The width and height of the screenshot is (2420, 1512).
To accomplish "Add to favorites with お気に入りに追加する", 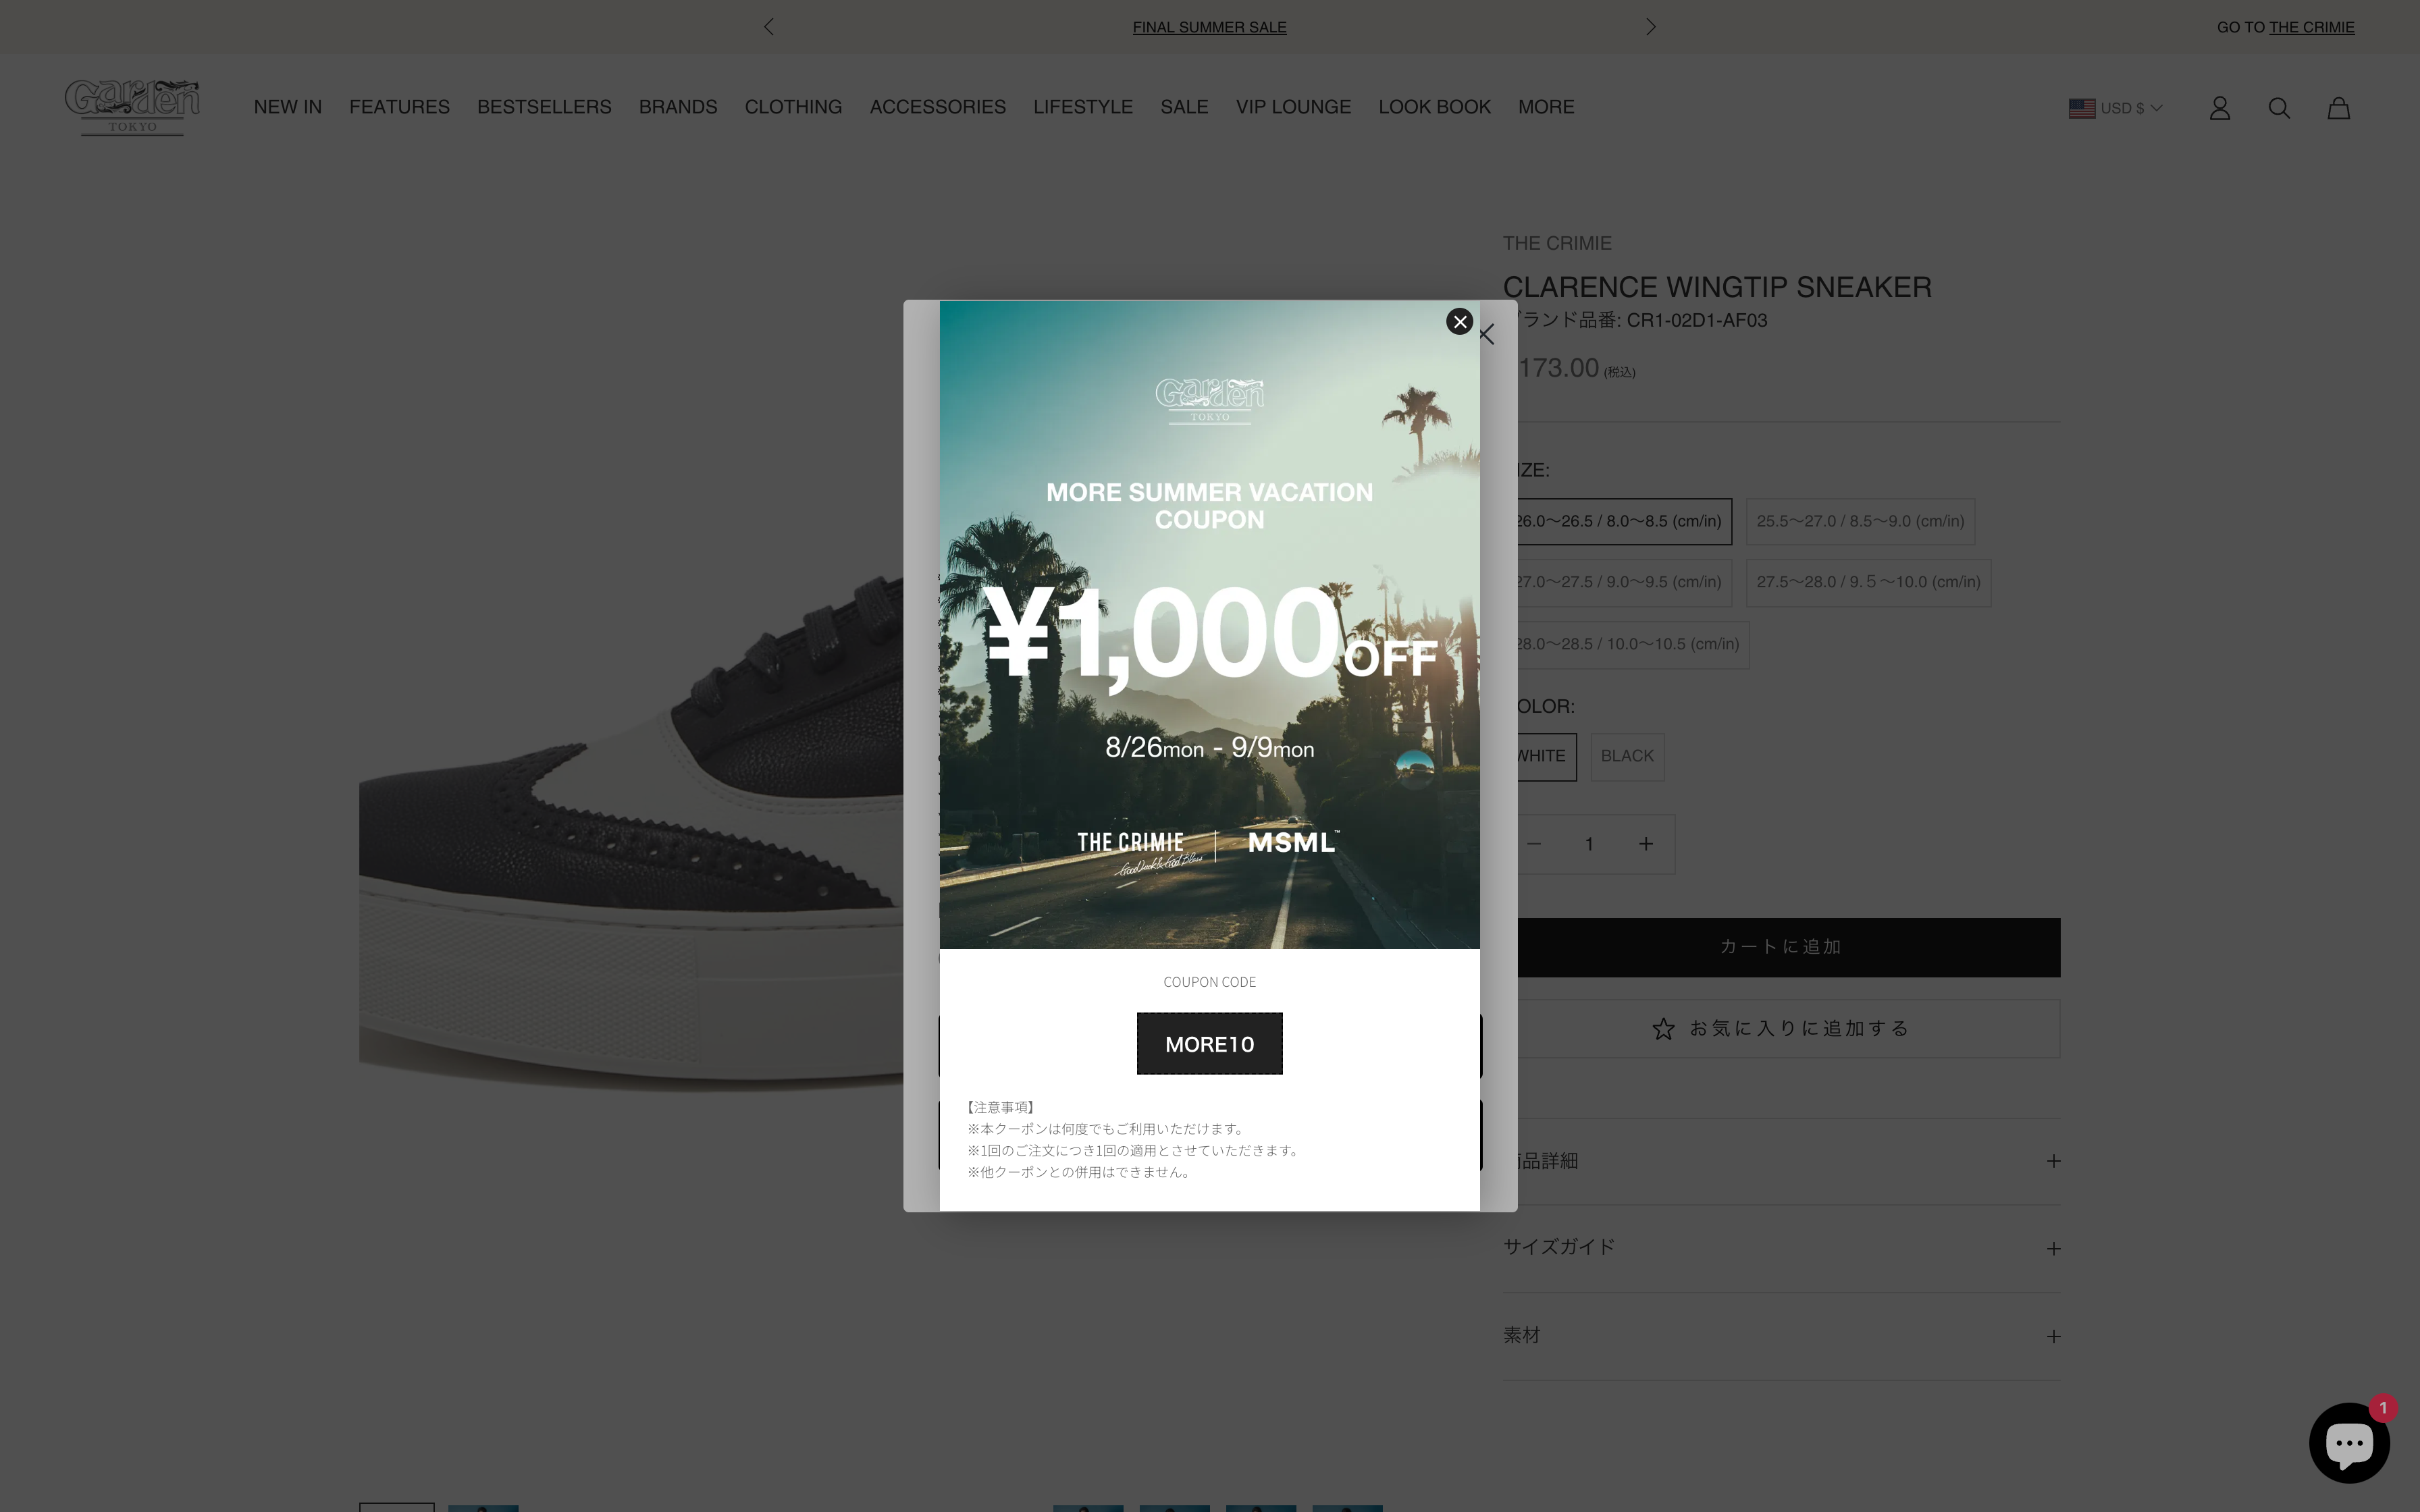I will [1781, 1029].
